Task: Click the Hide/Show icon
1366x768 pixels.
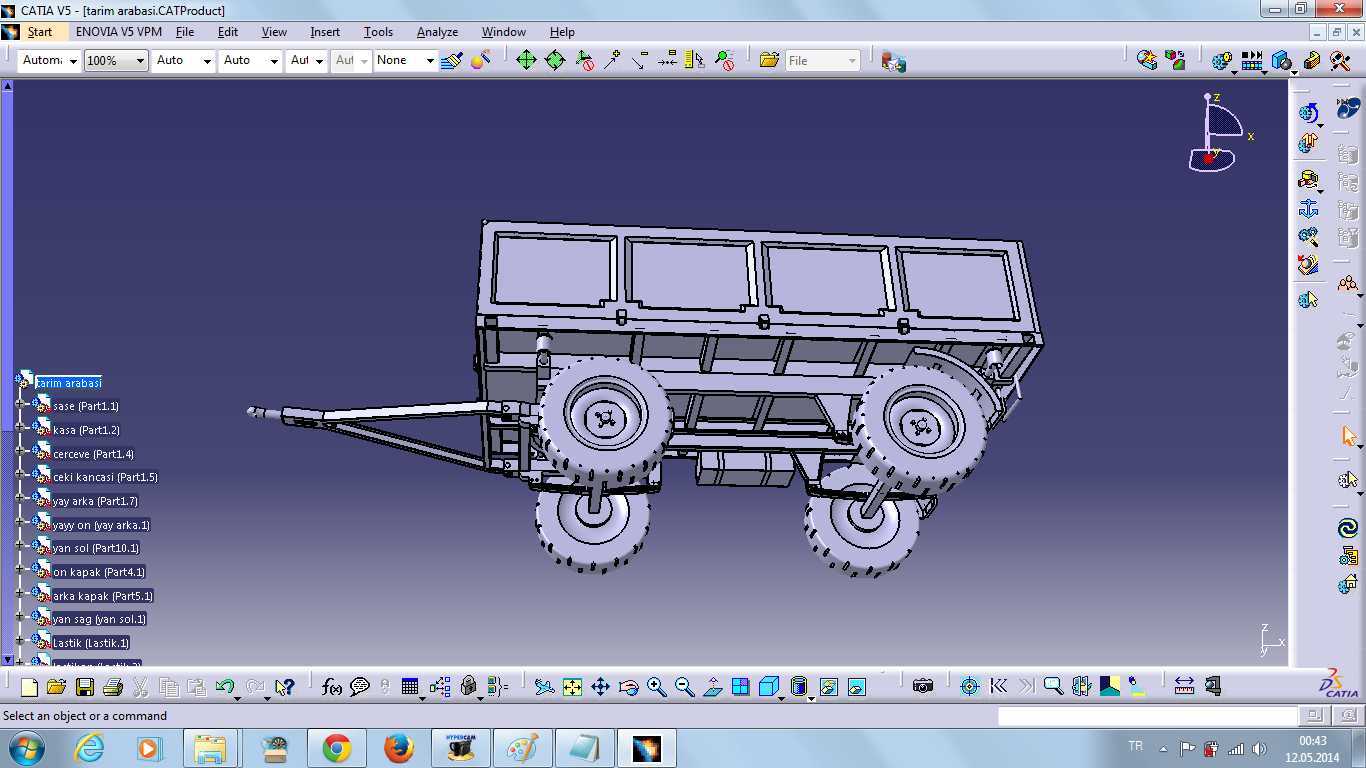Action: tap(828, 687)
